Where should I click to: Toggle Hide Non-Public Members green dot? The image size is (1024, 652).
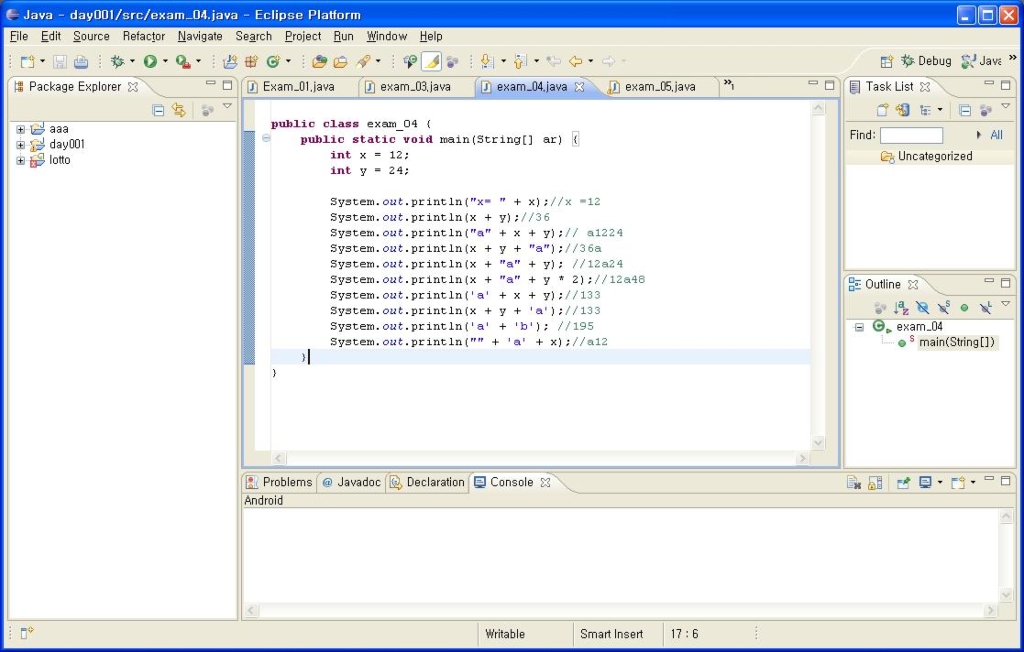pos(965,307)
